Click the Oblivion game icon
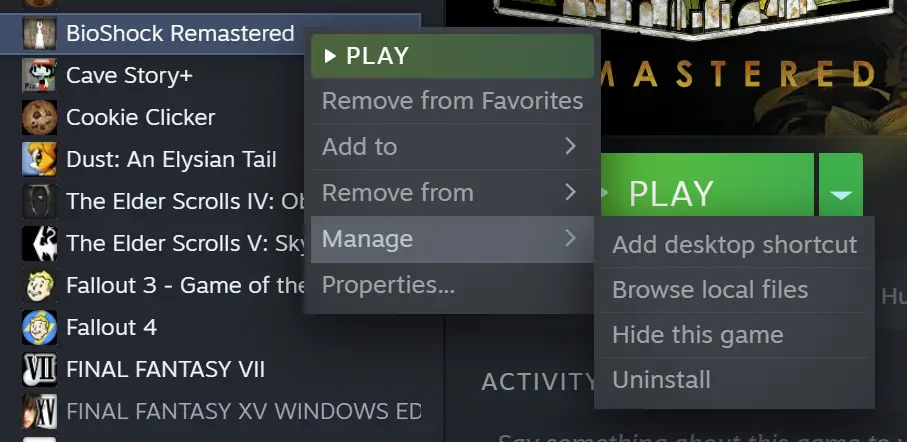907x442 pixels. coord(39,201)
